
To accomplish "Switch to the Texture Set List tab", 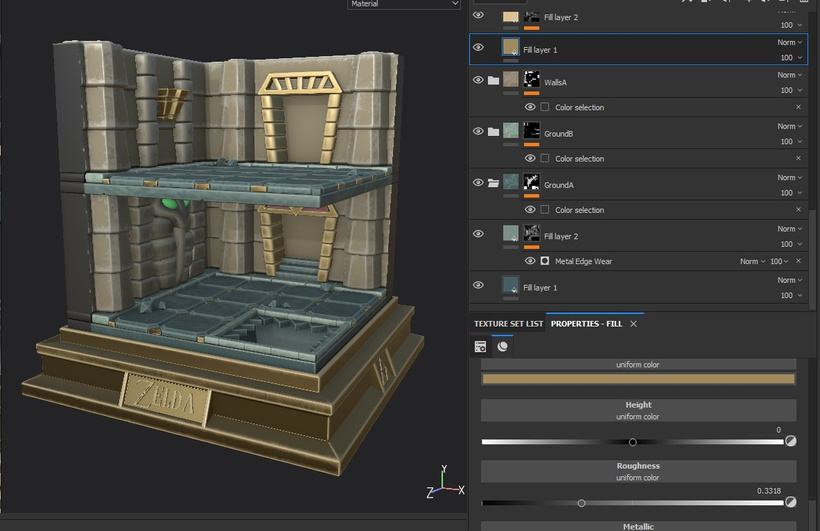I will coord(508,324).
